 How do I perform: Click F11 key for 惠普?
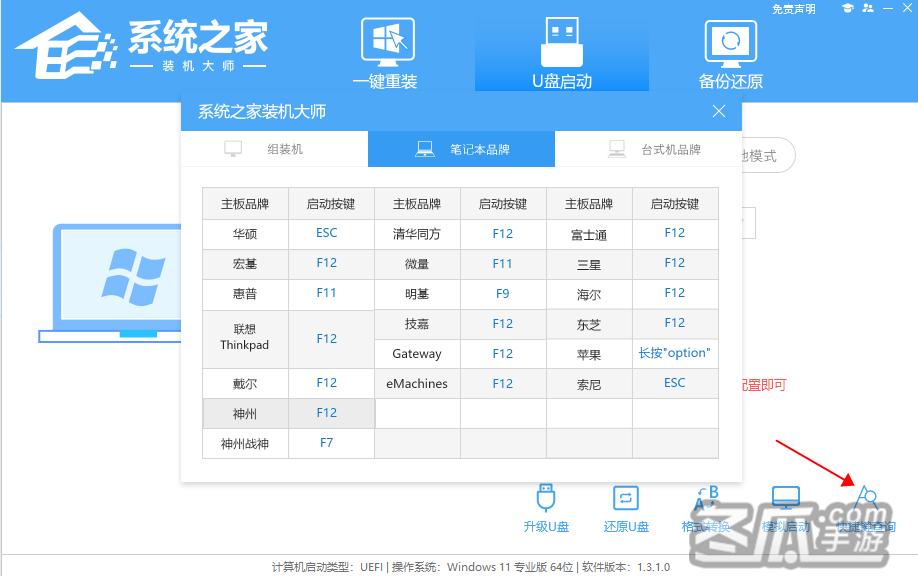click(327, 293)
